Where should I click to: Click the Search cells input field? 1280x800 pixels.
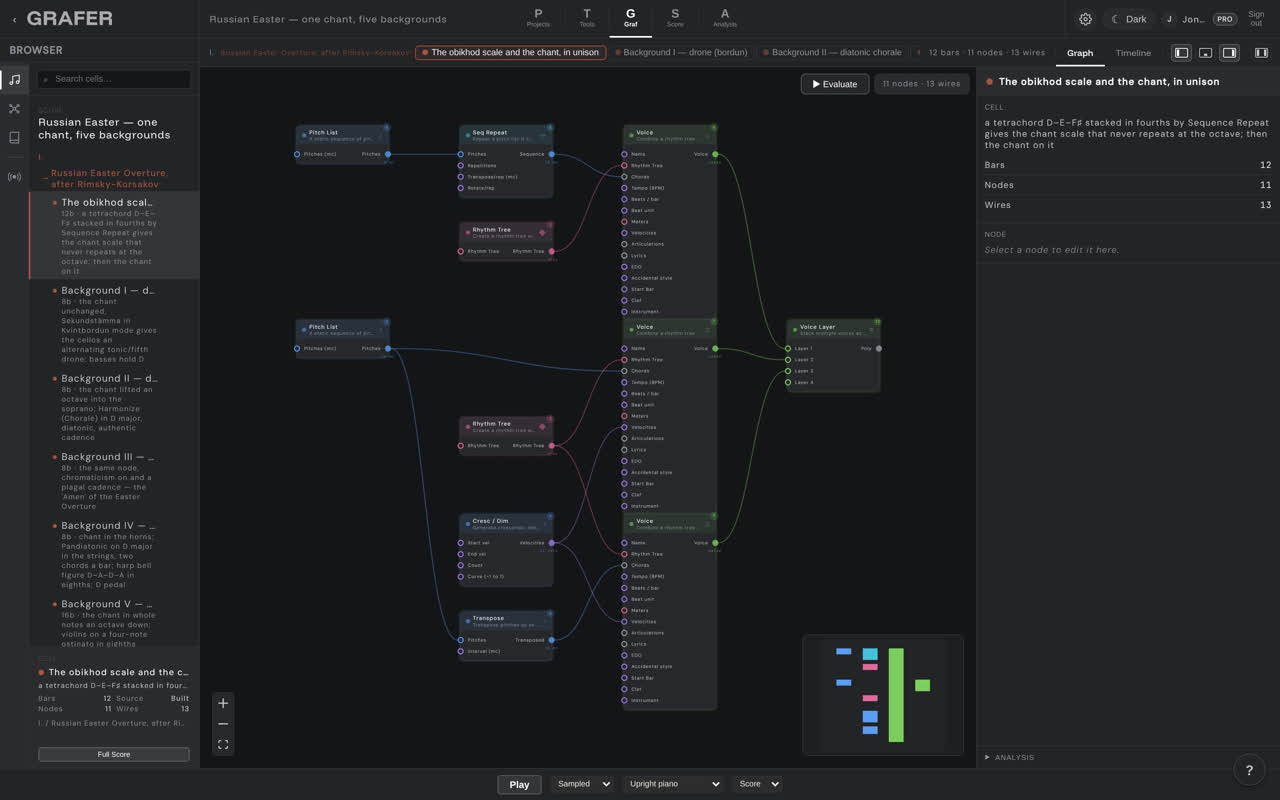tap(114, 79)
